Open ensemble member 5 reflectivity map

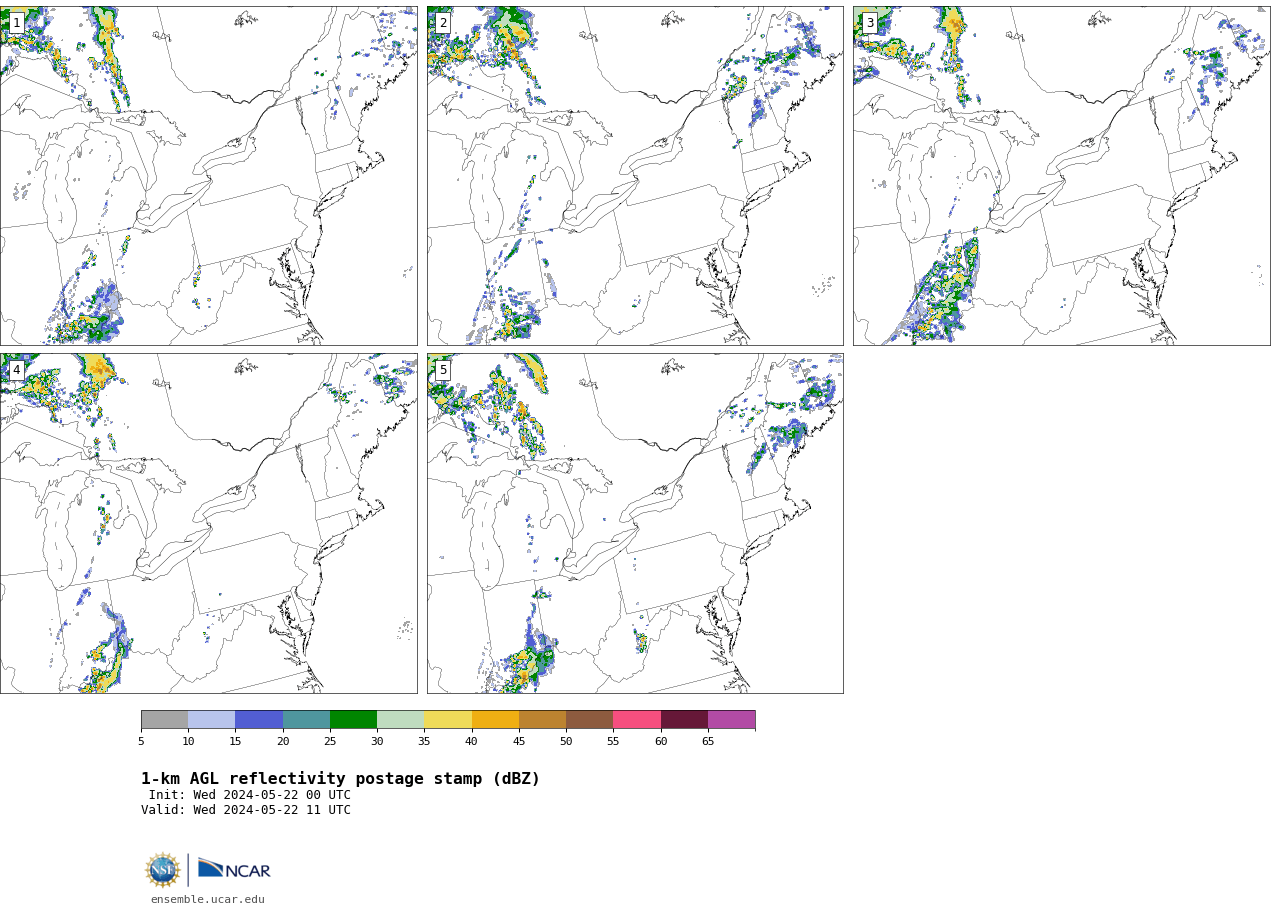point(635,523)
